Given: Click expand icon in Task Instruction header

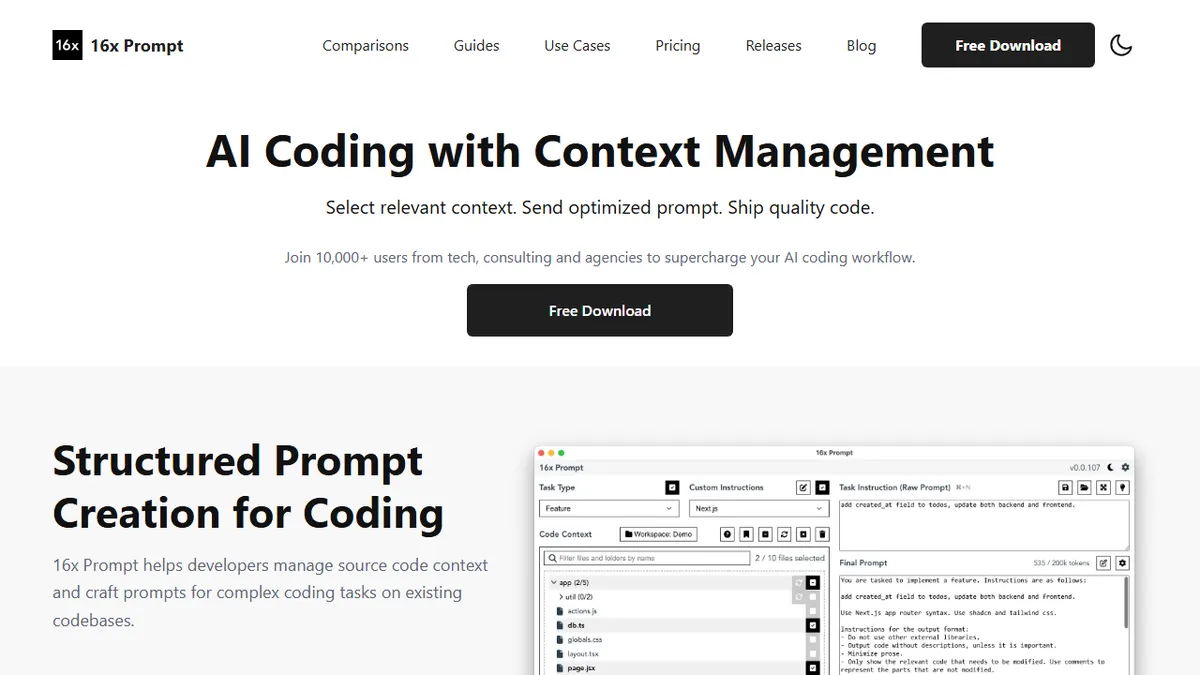Looking at the screenshot, I should (x=1103, y=488).
